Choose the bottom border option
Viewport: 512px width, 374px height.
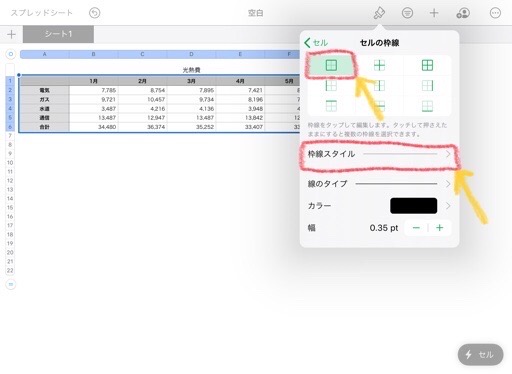(427, 106)
